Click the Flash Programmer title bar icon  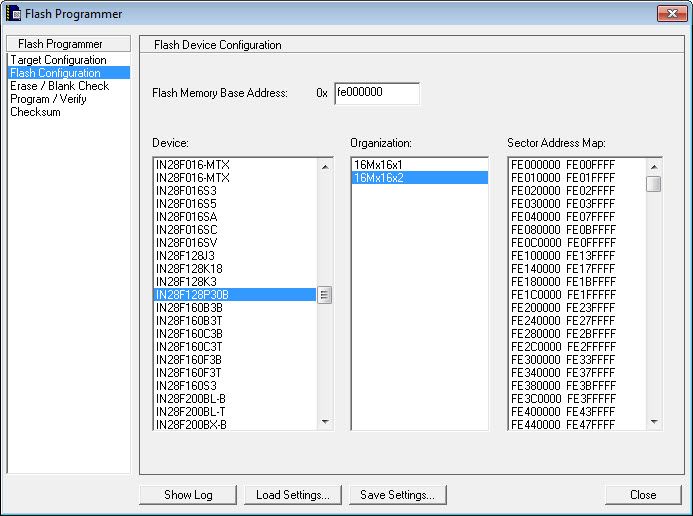14,14
